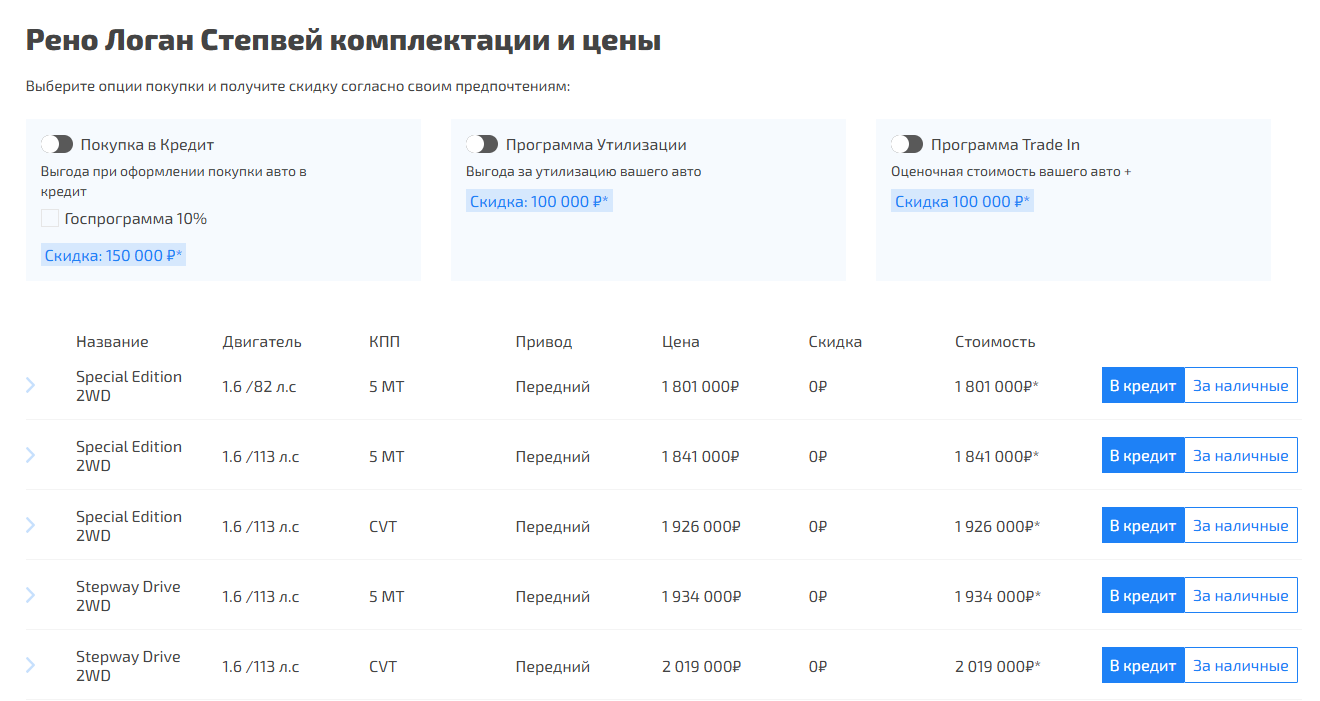Click the Название column header
1320x701 pixels.
(112, 342)
